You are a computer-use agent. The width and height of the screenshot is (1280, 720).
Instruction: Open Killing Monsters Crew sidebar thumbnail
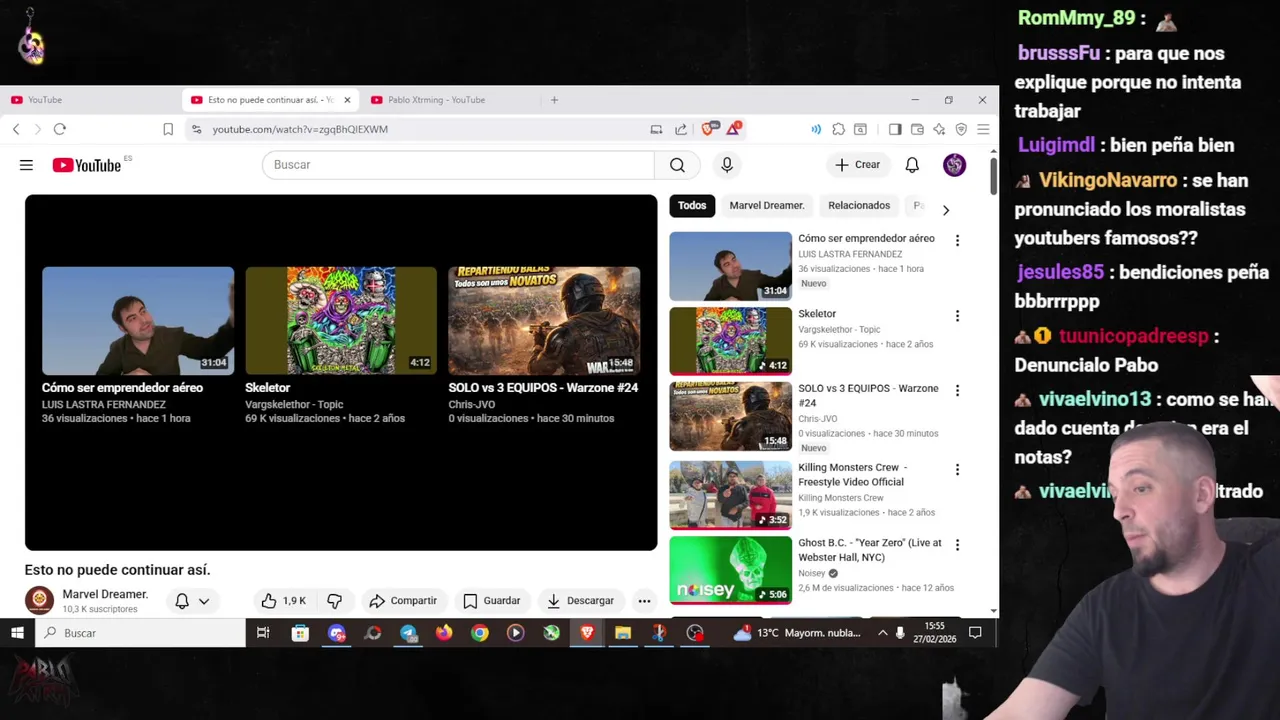tap(730, 495)
